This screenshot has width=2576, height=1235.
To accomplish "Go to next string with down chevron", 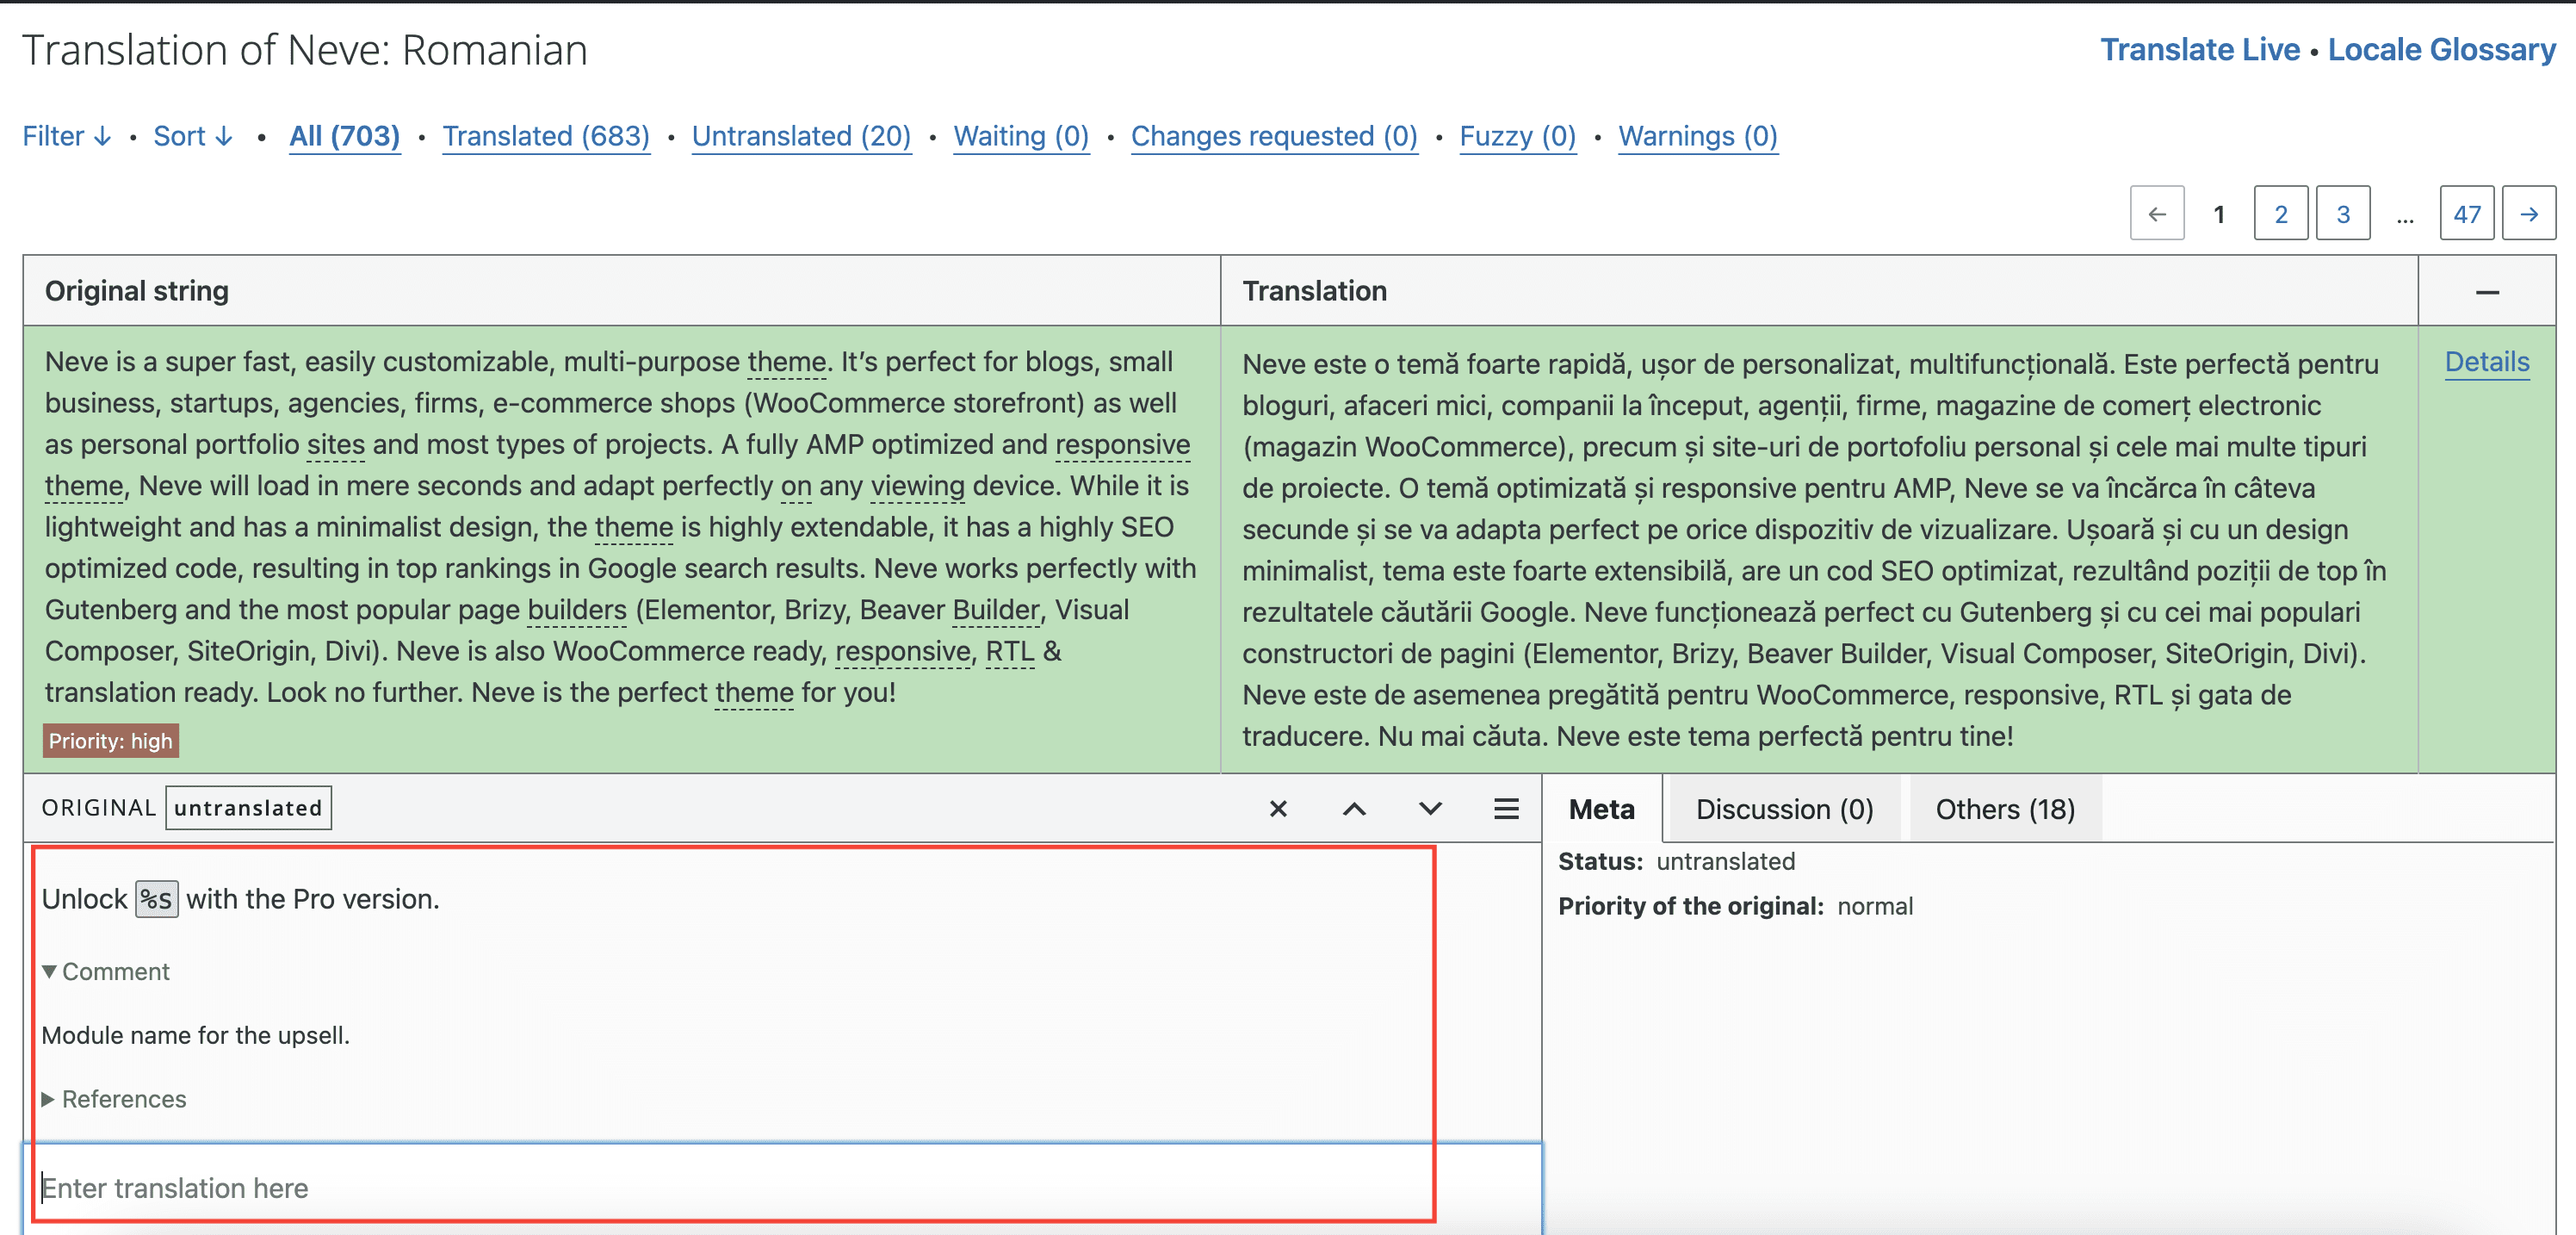I will click(1430, 809).
